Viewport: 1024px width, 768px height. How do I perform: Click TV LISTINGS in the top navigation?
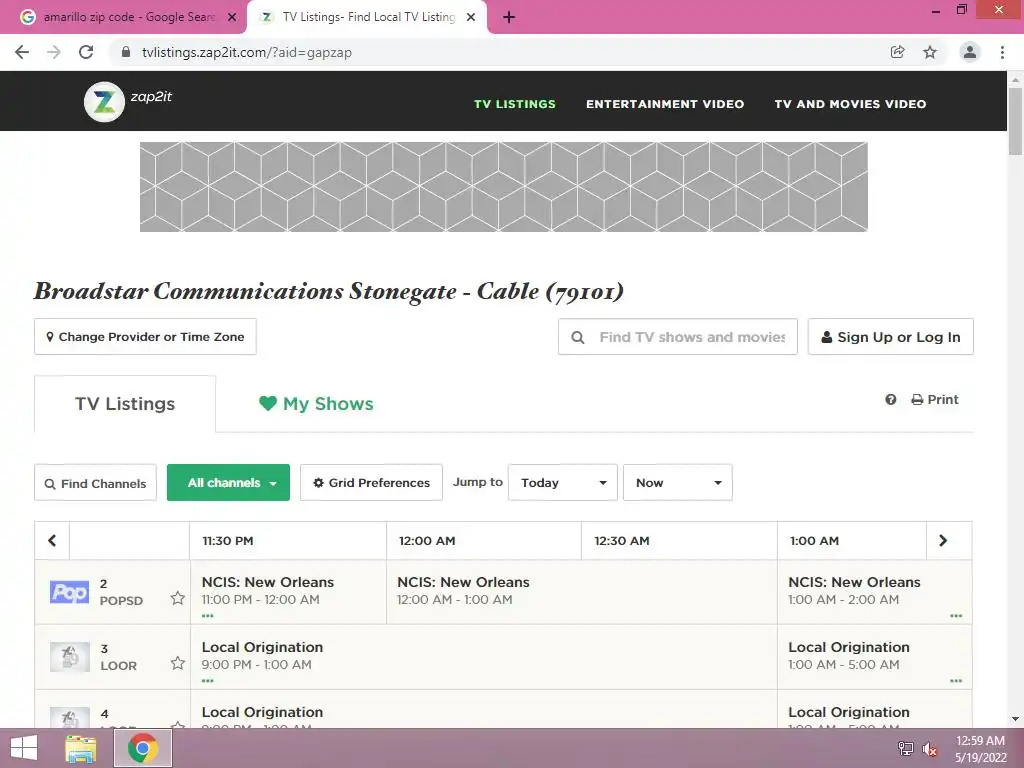coord(515,104)
